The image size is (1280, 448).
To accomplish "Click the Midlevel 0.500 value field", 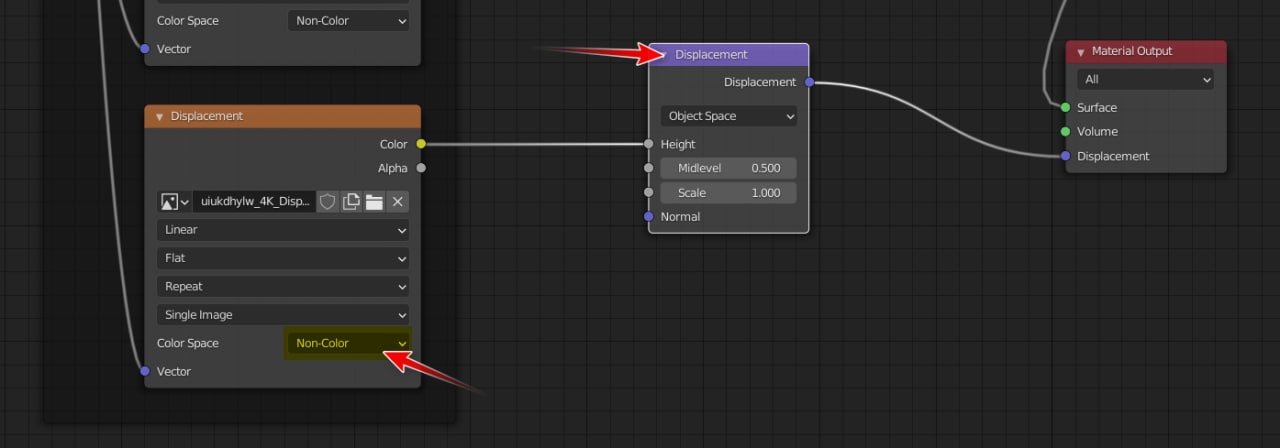I will 728,168.
